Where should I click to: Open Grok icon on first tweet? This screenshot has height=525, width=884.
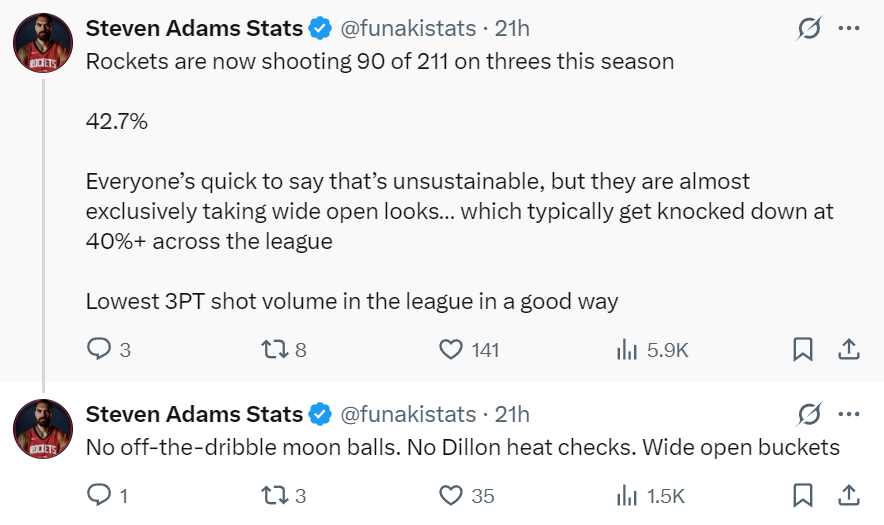807,29
